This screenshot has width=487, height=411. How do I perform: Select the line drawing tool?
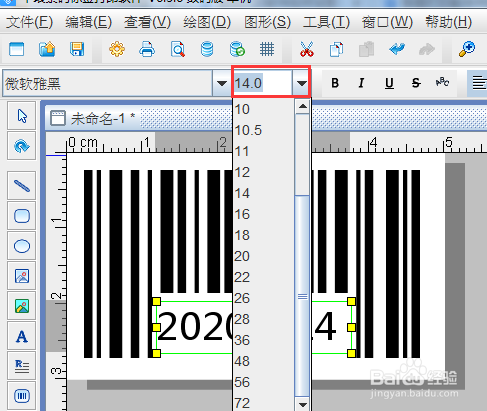(x=22, y=186)
